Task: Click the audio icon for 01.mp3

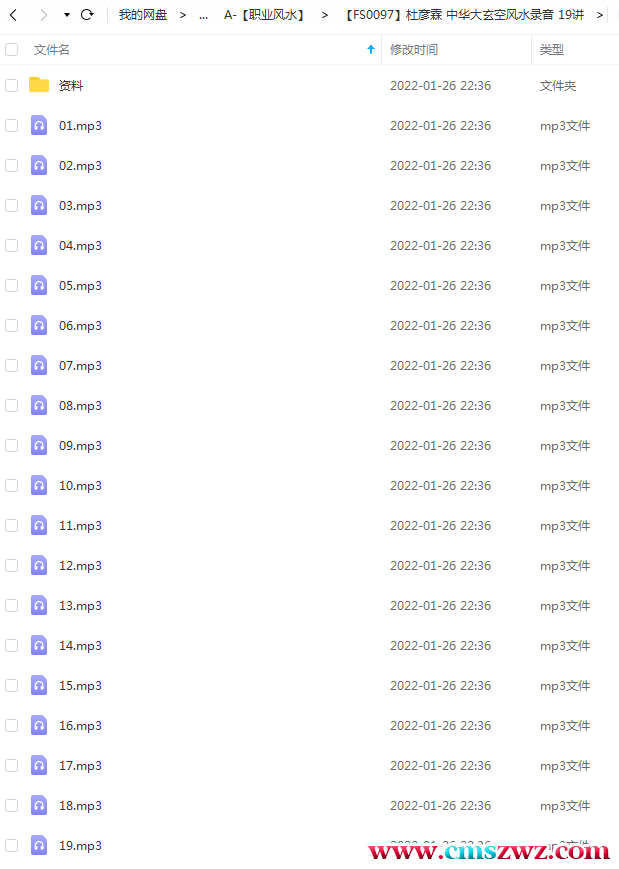Action: (39, 125)
